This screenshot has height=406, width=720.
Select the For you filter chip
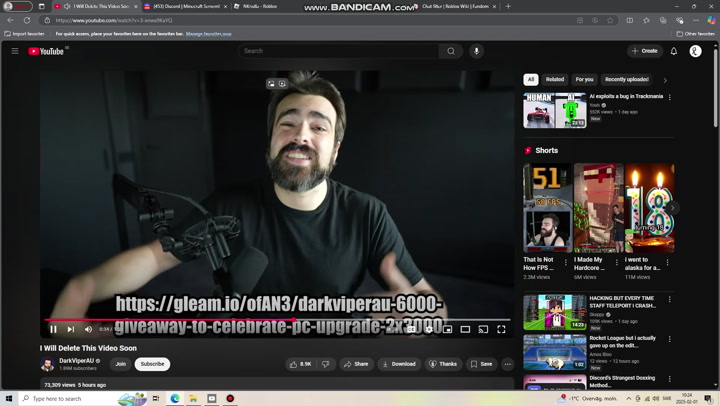tap(584, 79)
